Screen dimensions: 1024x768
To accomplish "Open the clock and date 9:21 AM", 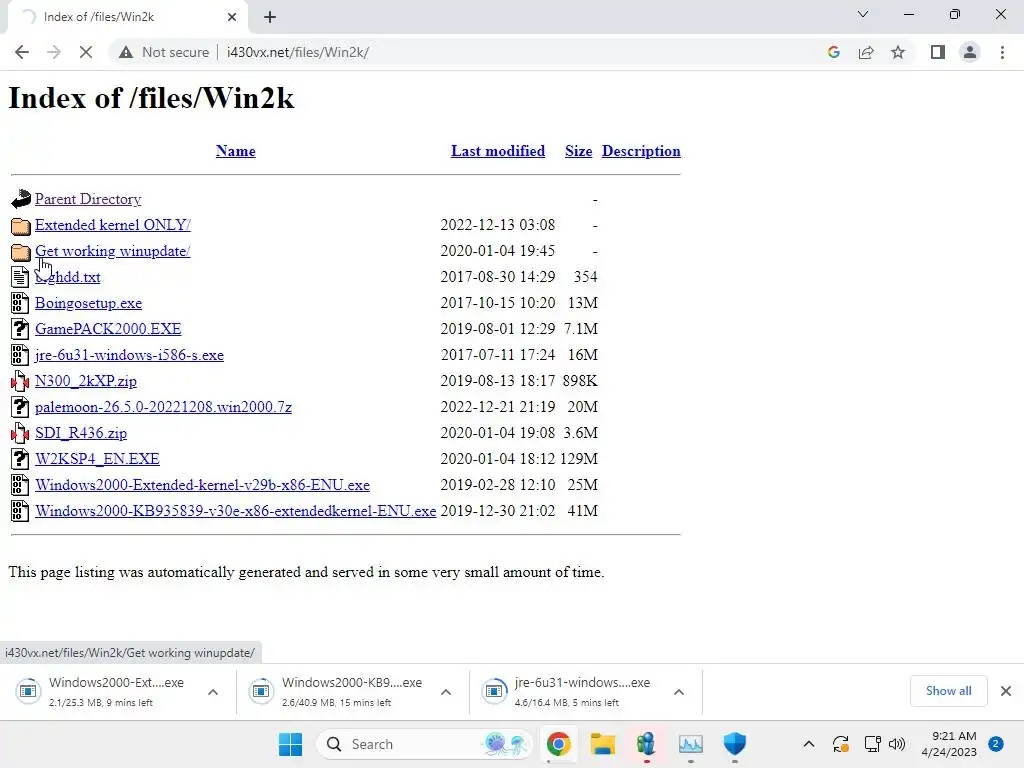I will [949, 744].
